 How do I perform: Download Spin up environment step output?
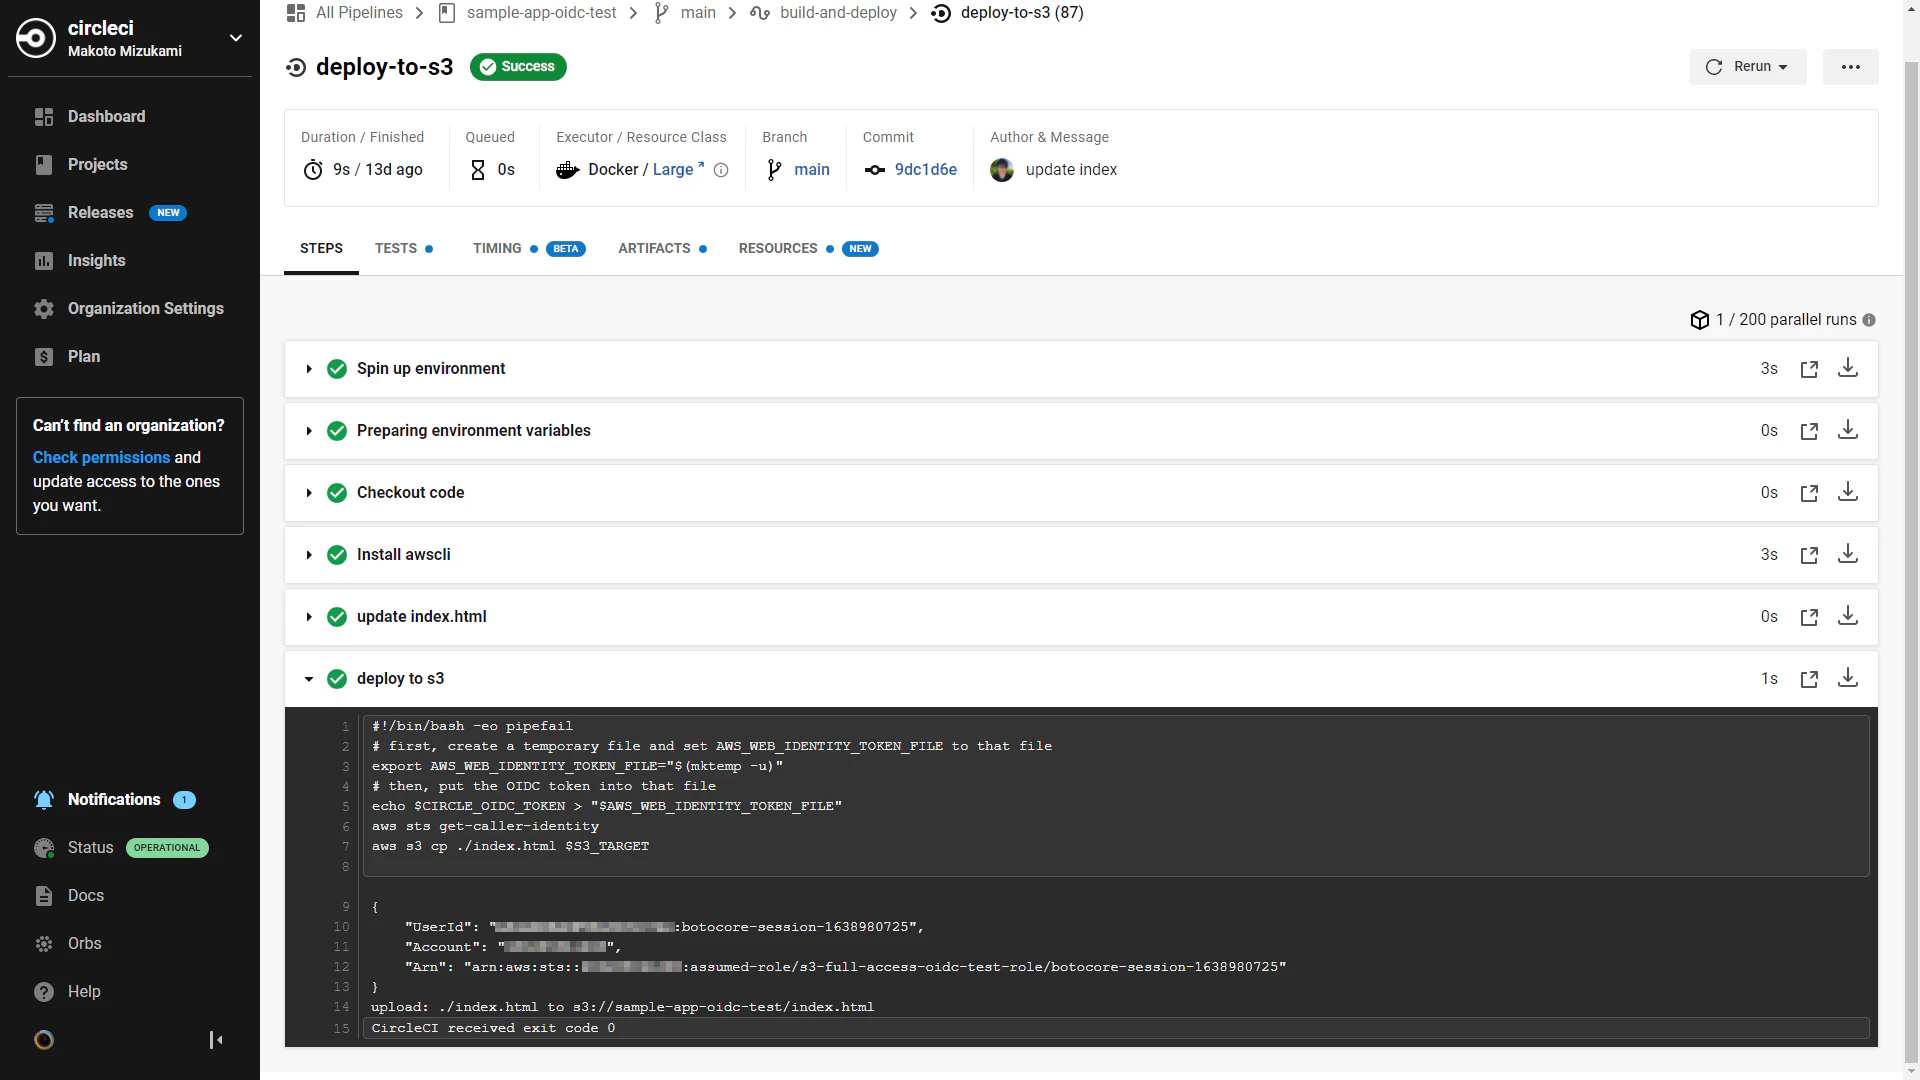(x=1848, y=368)
